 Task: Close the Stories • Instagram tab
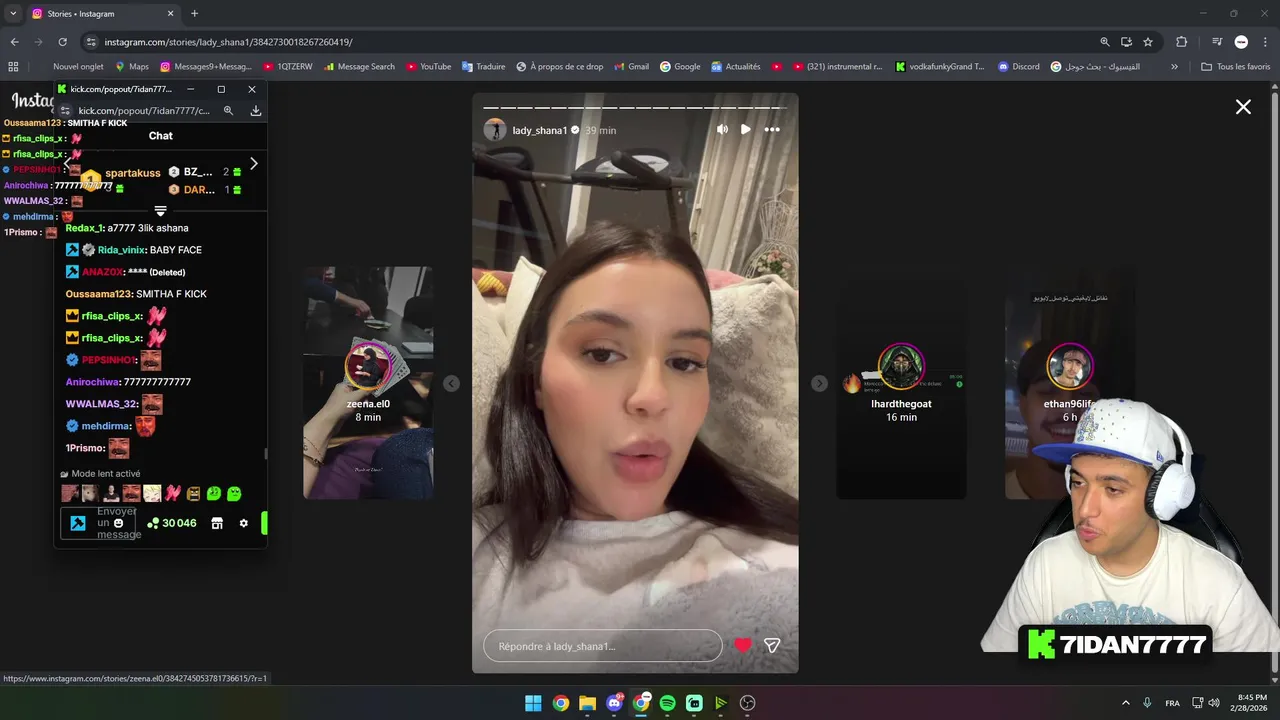pyautogui.click(x=170, y=14)
